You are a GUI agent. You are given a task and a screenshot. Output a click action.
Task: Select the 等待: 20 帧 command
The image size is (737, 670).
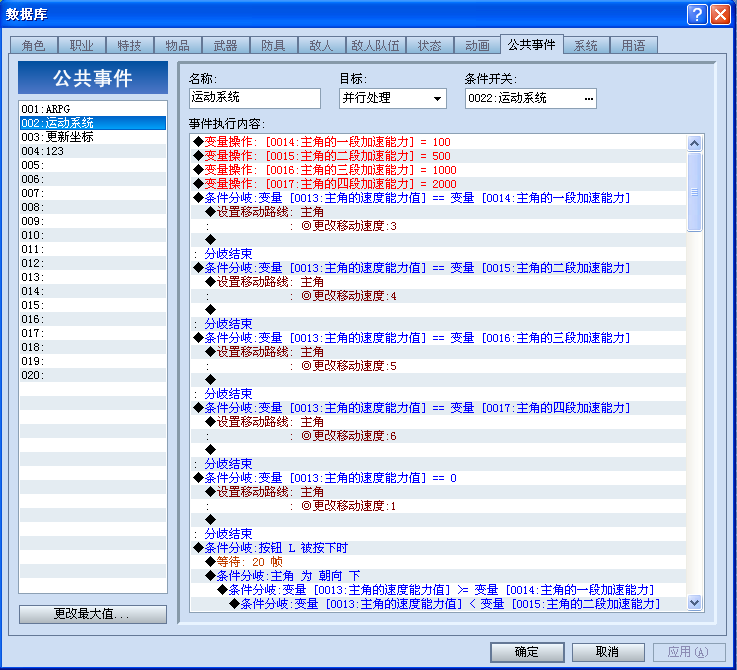point(438,562)
